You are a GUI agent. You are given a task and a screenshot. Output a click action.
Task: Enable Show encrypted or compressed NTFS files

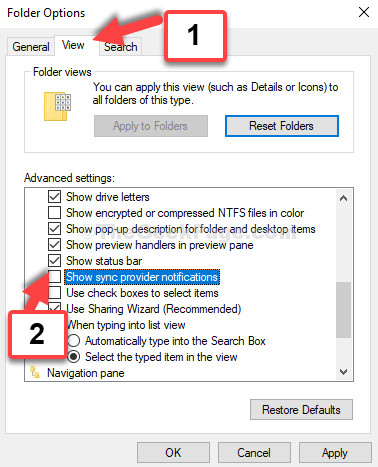pos(54,213)
